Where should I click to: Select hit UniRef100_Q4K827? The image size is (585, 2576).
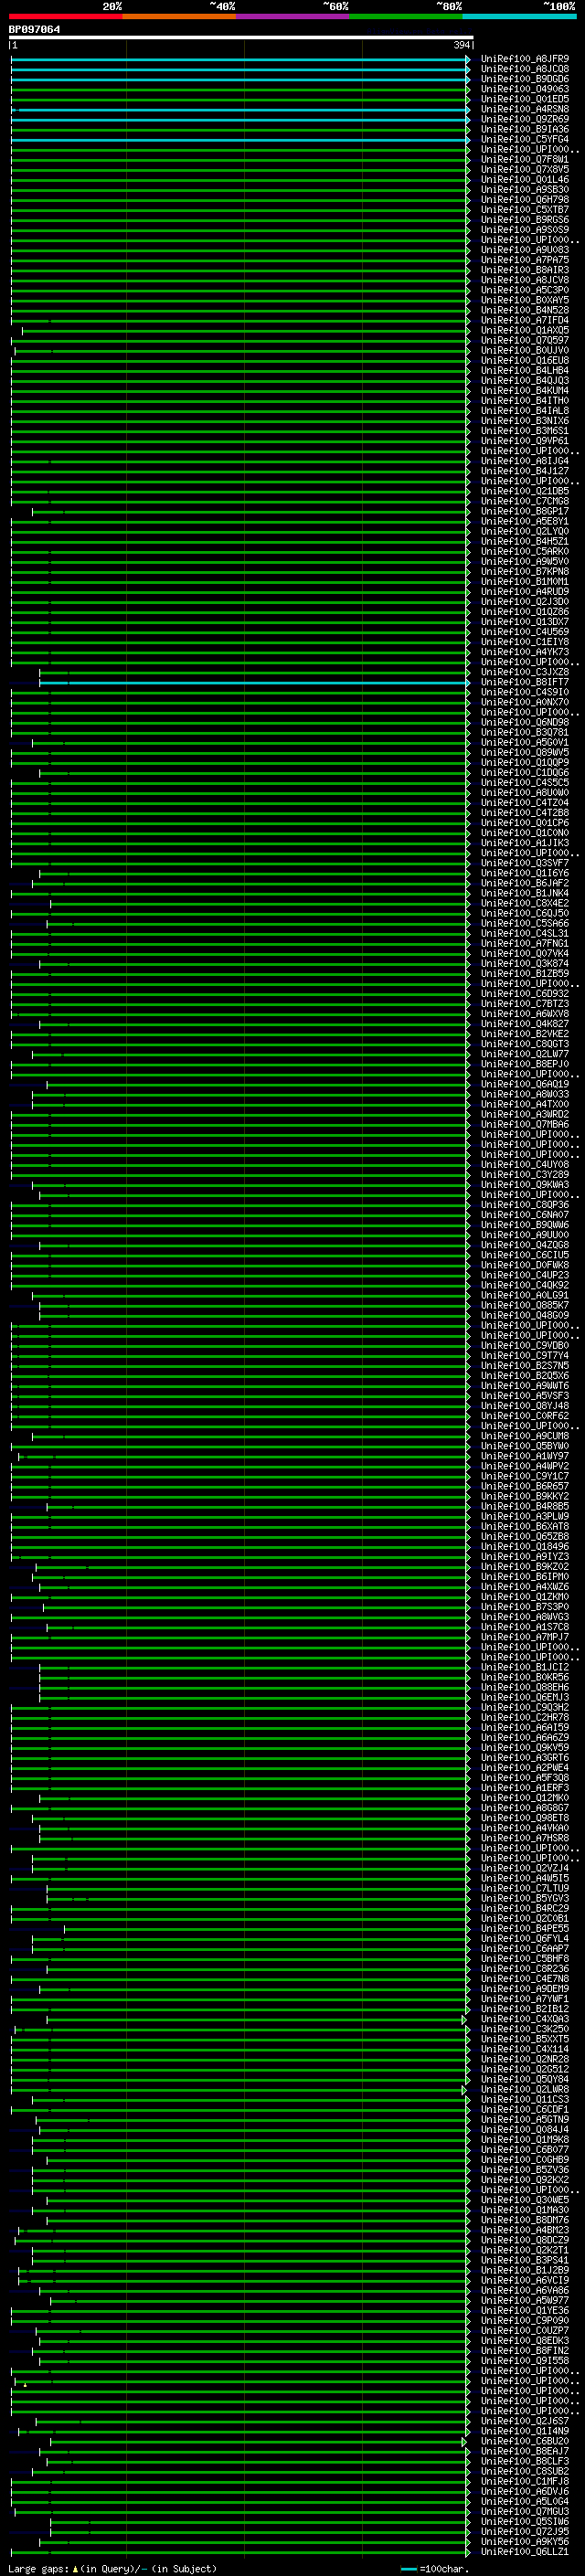click(524, 1024)
